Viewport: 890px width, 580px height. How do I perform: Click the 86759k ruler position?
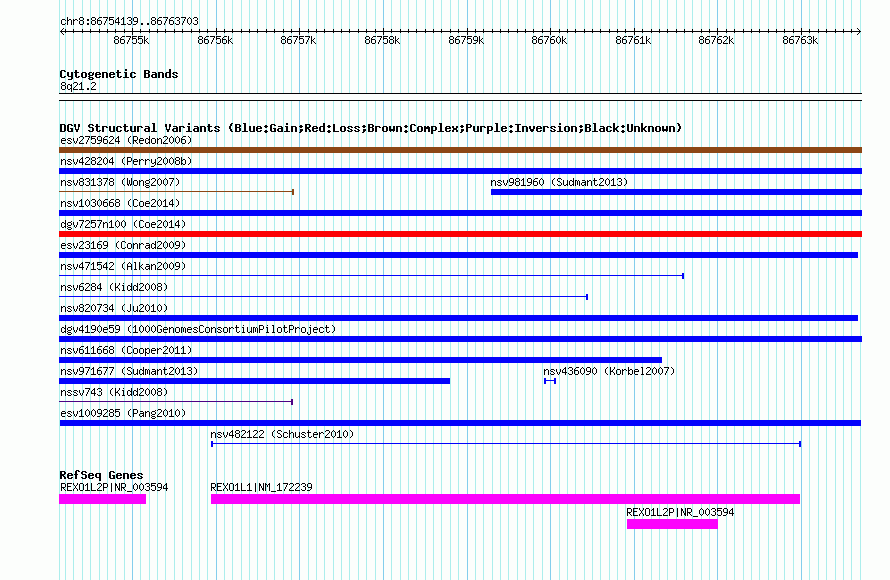coord(466,40)
